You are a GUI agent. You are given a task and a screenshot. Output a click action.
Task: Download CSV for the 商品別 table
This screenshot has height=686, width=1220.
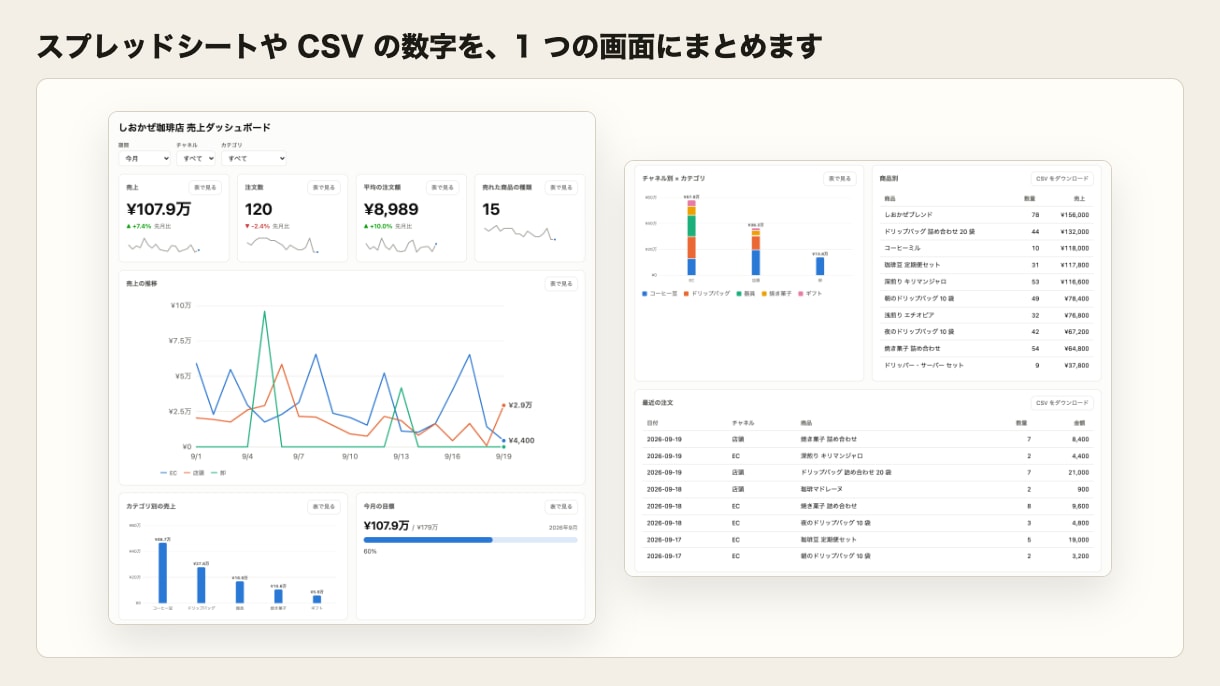coord(1062,179)
